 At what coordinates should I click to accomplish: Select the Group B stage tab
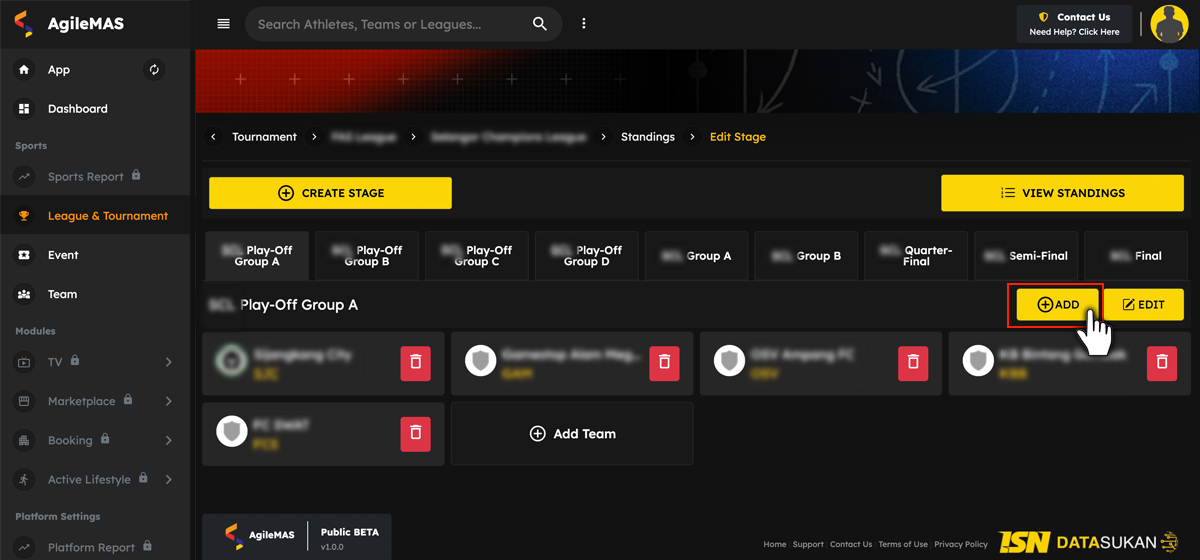[x=807, y=256]
